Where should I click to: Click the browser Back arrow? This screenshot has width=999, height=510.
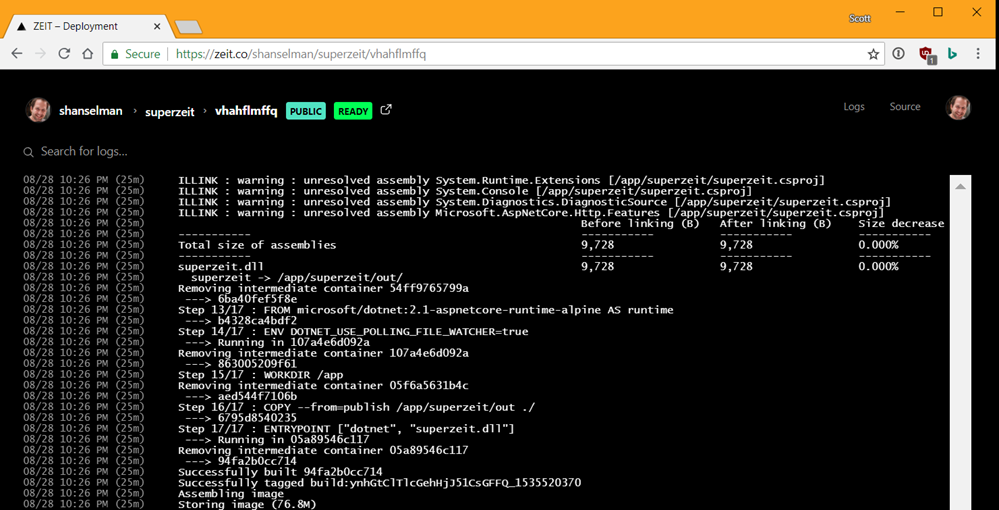(x=17, y=54)
